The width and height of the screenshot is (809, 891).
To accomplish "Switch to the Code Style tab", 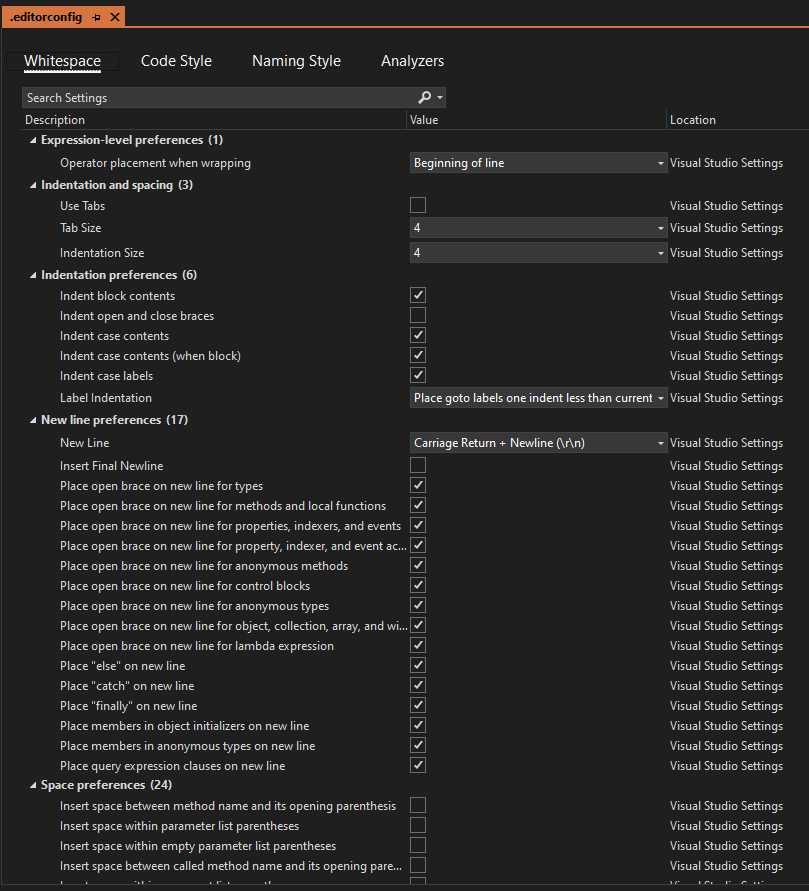I will pos(176,60).
